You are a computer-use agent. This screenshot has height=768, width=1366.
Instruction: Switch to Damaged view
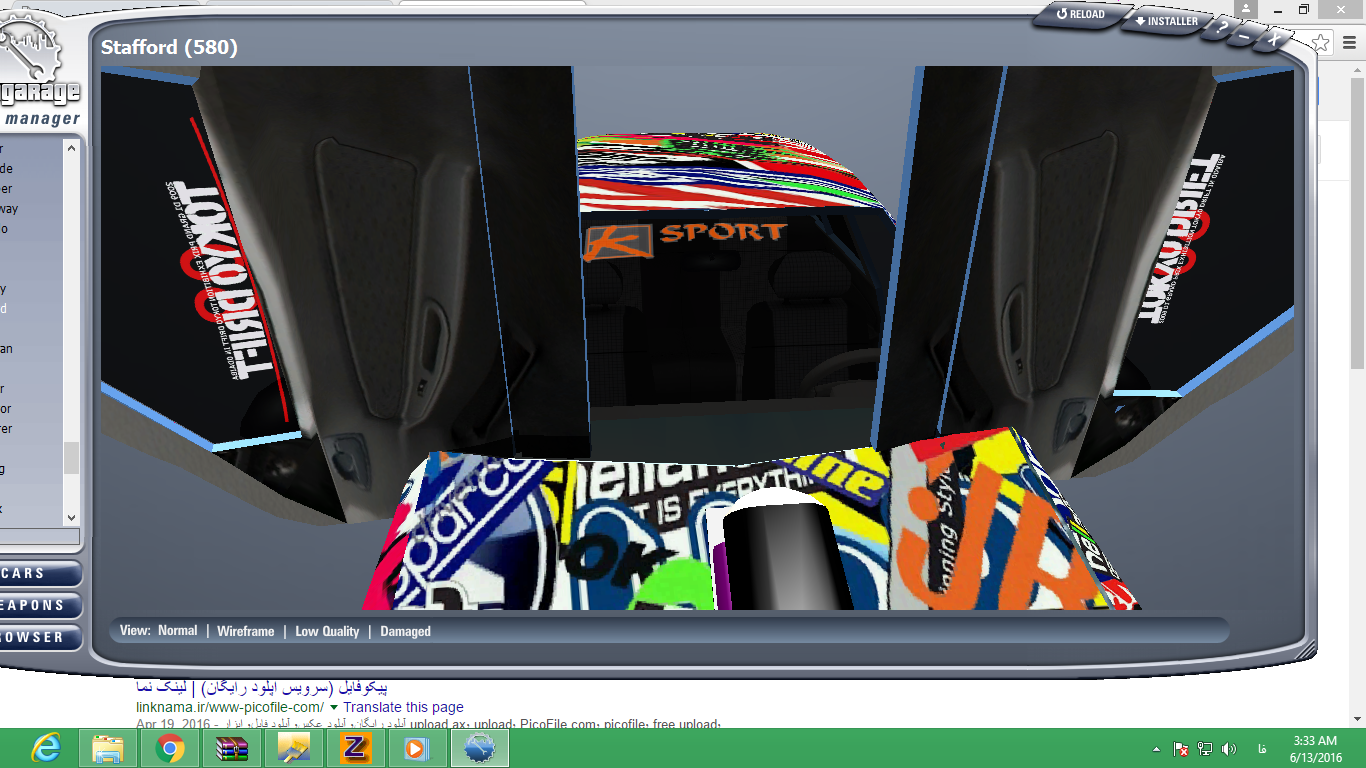405,631
